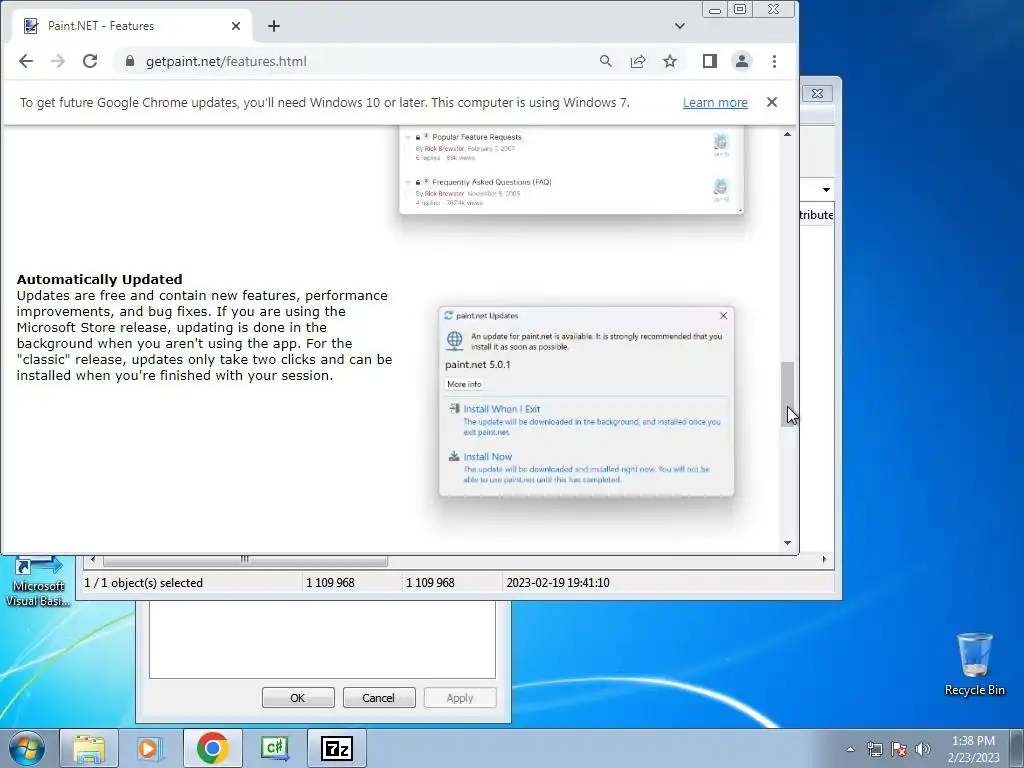Reload the Paint.NET features page
The width and height of the screenshot is (1024, 768).
point(90,61)
